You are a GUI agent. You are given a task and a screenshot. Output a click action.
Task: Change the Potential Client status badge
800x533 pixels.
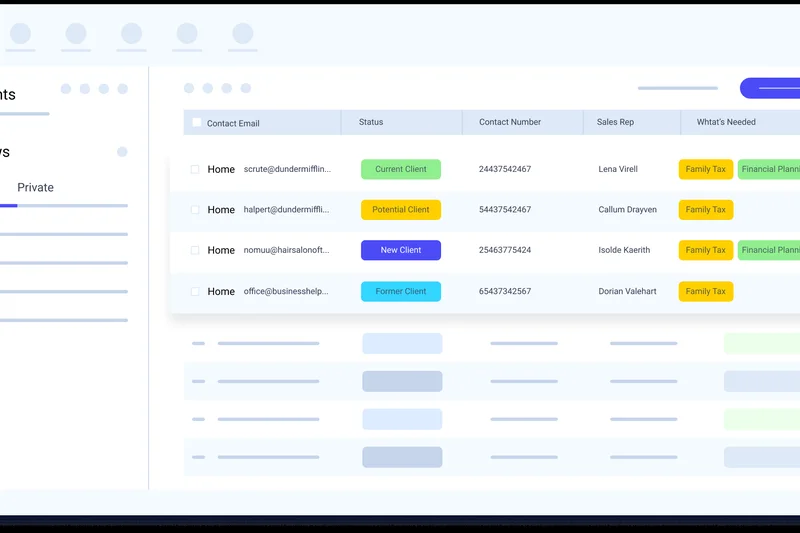[401, 210]
